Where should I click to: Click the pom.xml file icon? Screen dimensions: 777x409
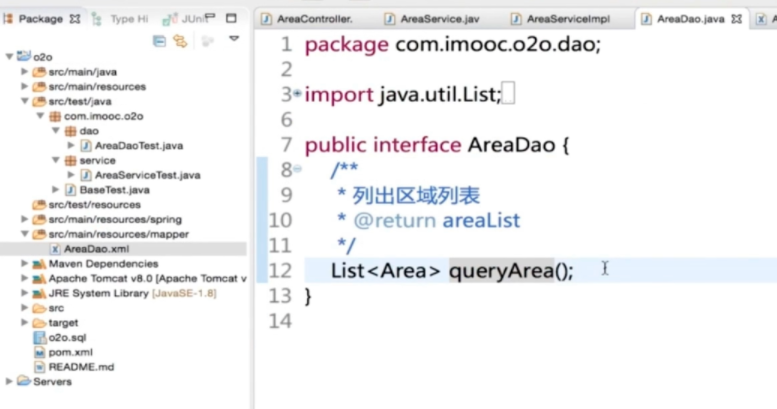coord(40,352)
